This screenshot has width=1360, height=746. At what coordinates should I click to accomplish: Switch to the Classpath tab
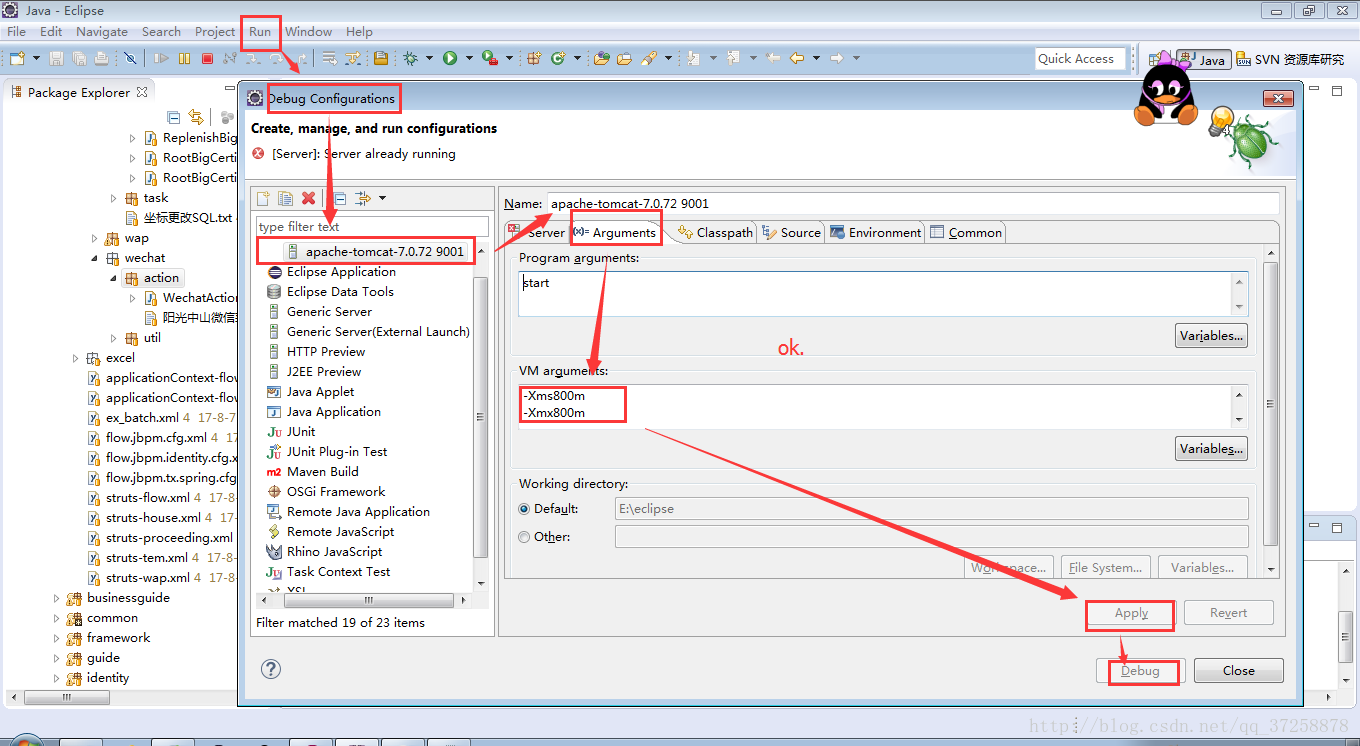click(715, 232)
